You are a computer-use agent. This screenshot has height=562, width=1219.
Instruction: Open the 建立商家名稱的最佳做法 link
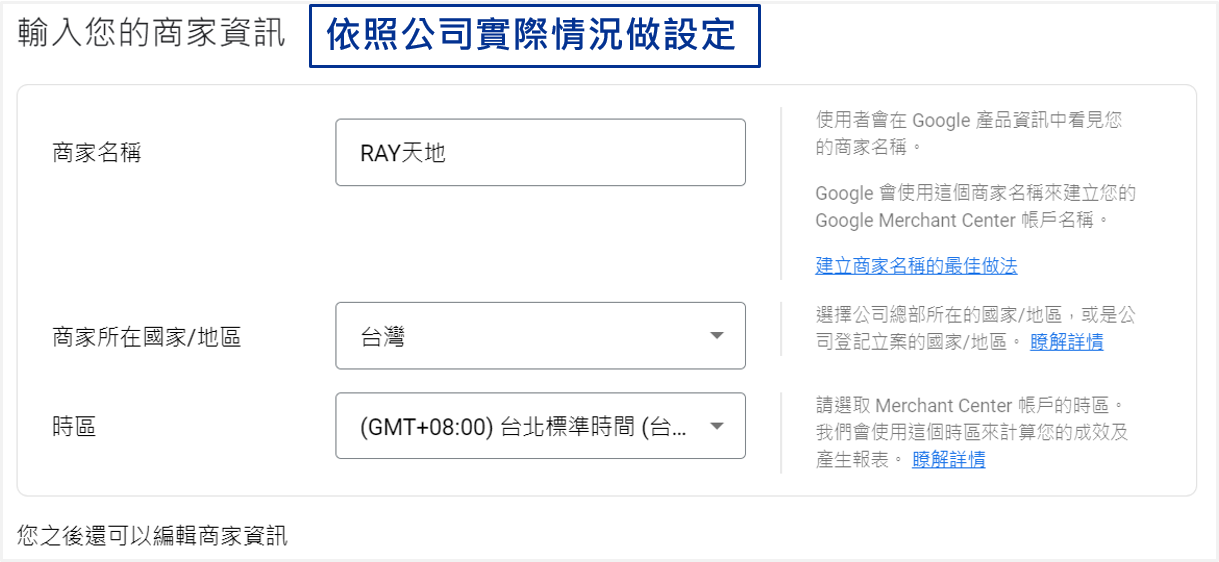(916, 266)
